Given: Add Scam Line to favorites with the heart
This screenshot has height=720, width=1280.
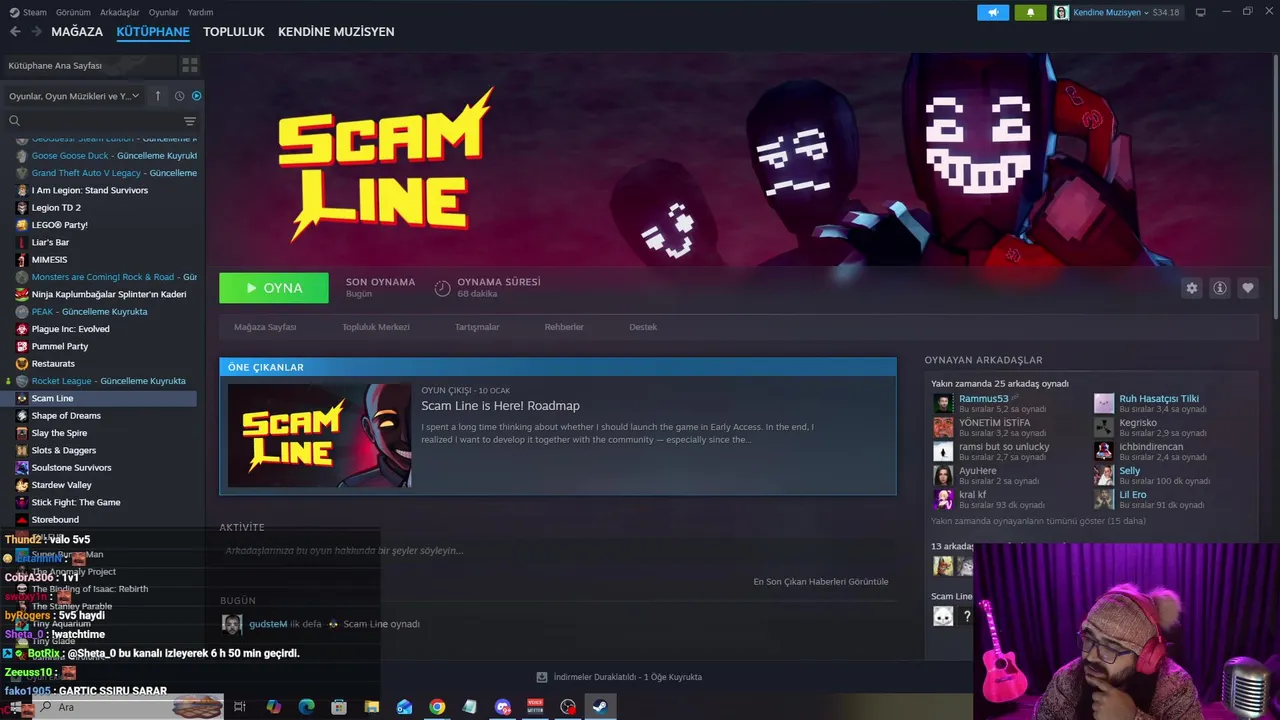Looking at the screenshot, I should click(1247, 288).
